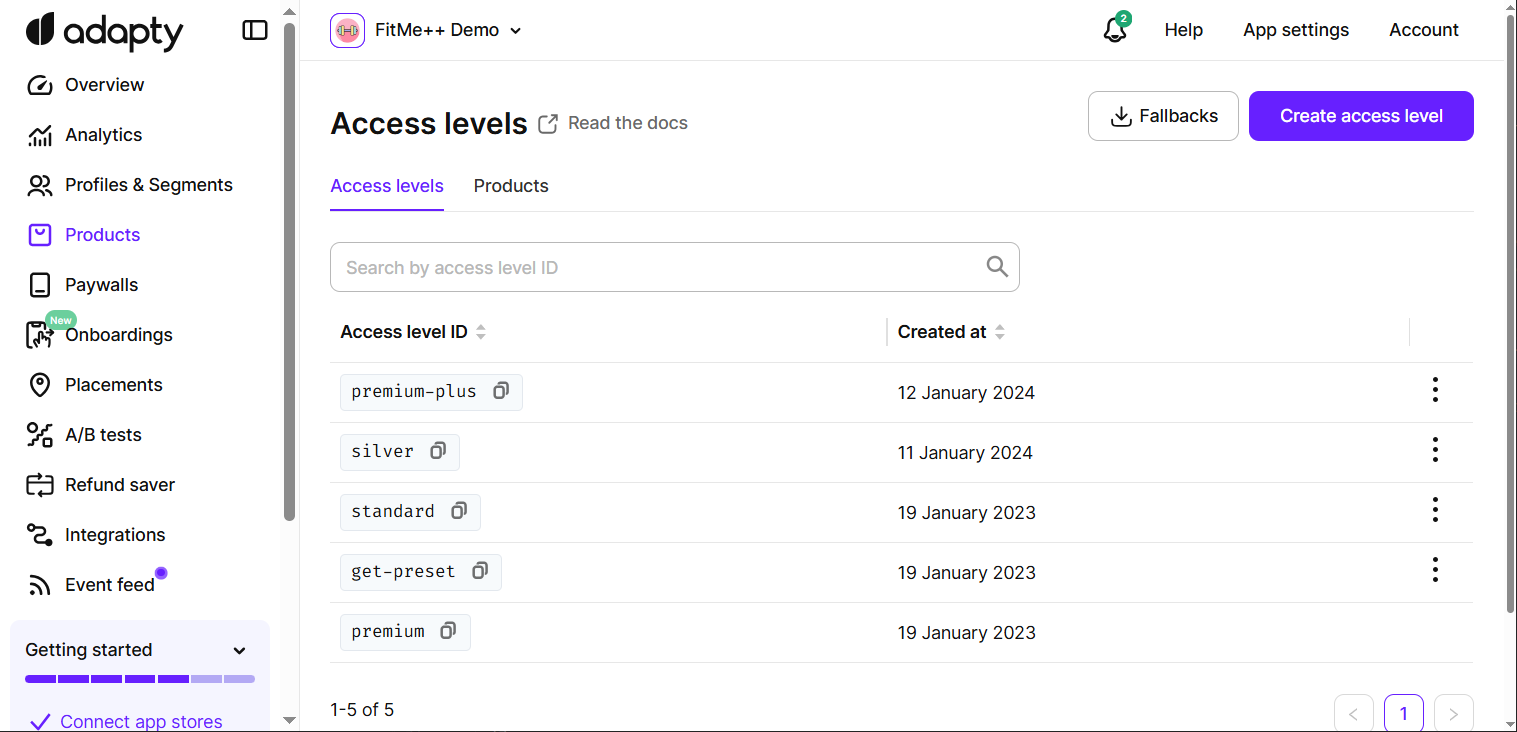Open the notifications bell
Screen dimensions: 1517x732
(x=1114, y=30)
